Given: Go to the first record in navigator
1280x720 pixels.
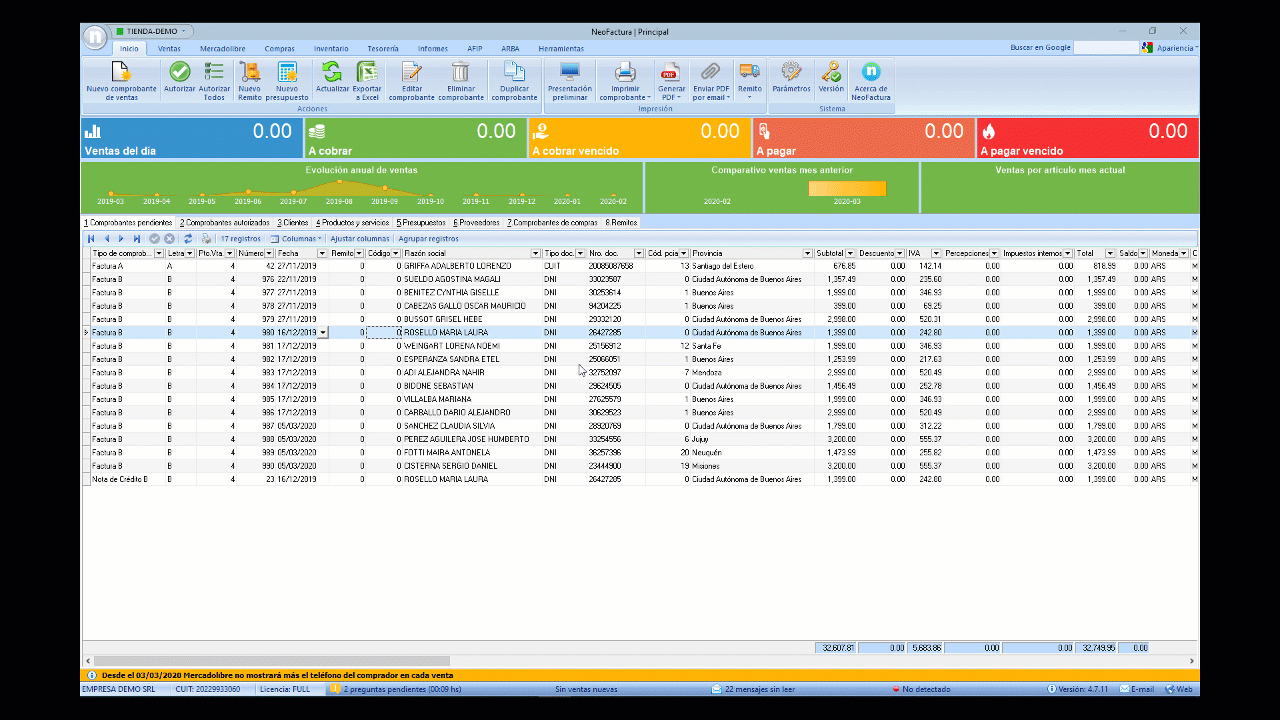Looking at the screenshot, I should pos(91,239).
